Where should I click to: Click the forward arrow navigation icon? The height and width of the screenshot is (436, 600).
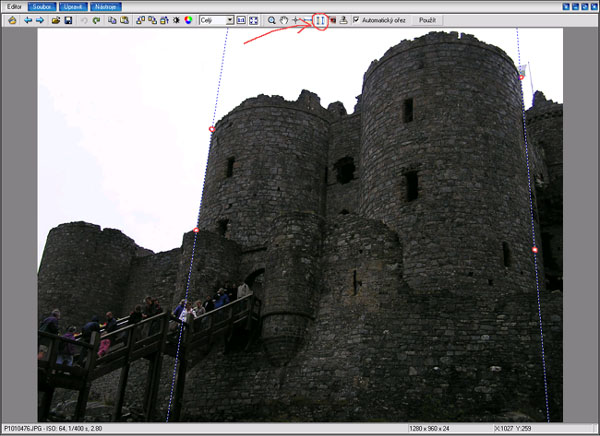coord(40,20)
